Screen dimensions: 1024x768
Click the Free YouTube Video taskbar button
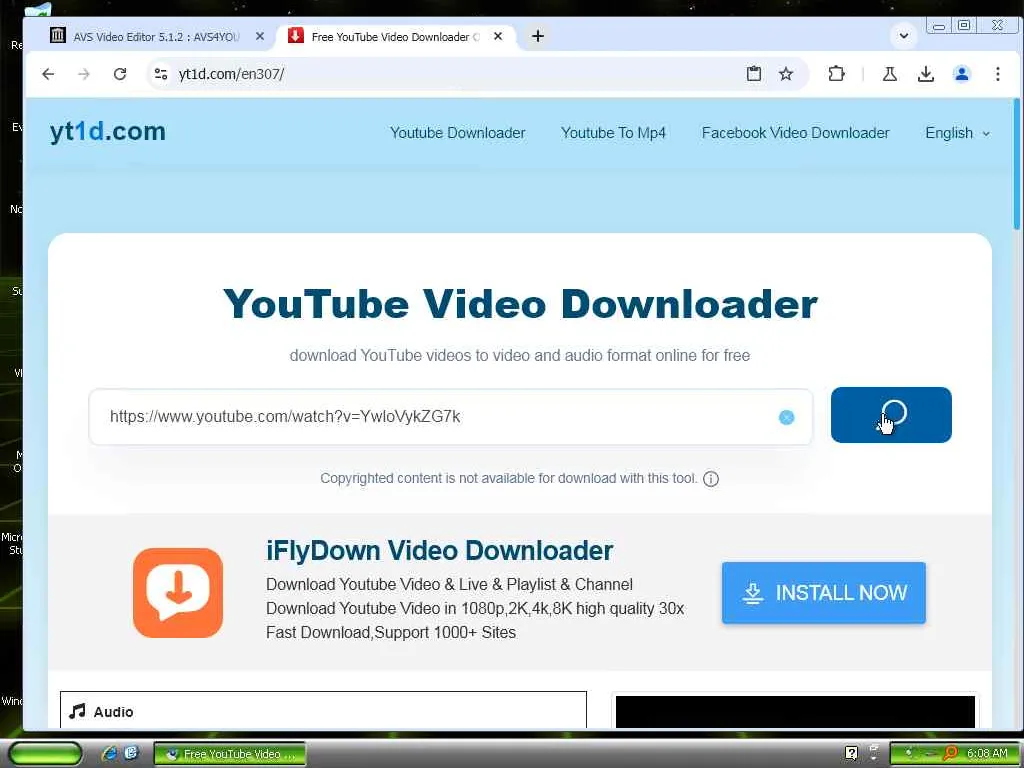click(230, 754)
